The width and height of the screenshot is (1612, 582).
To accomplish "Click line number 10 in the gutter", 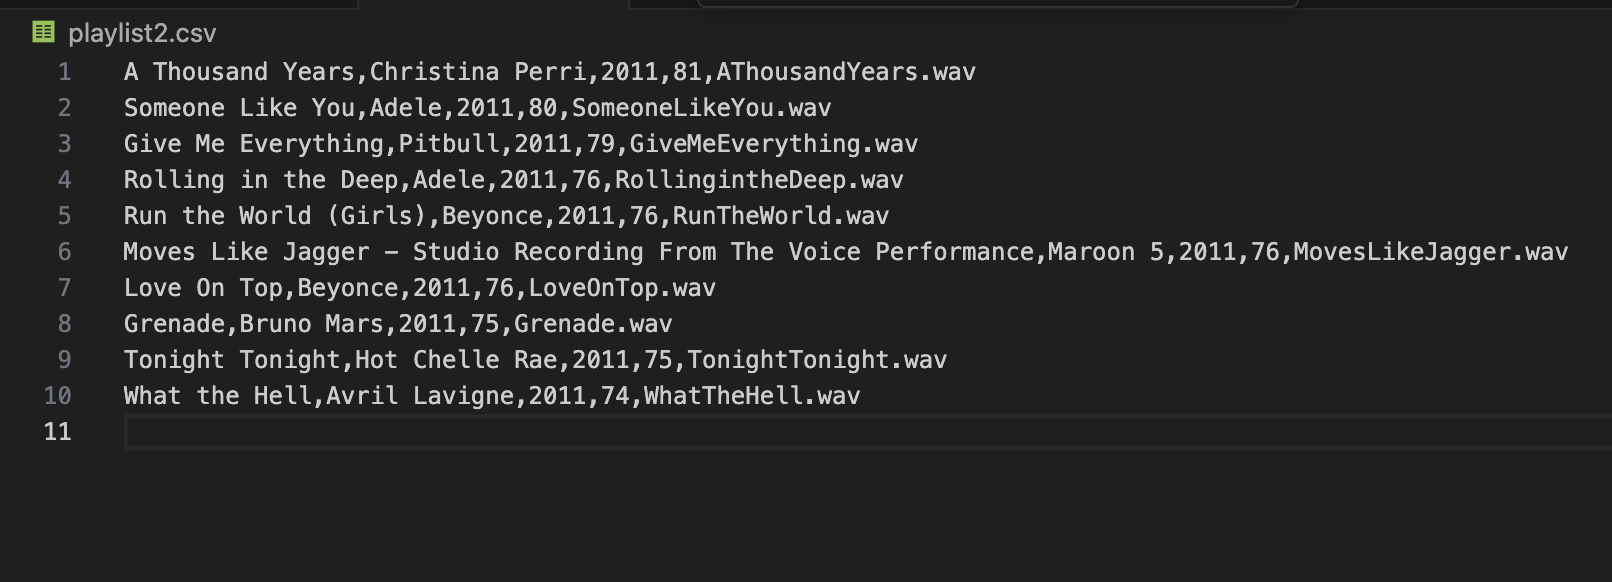I will [56, 395].
